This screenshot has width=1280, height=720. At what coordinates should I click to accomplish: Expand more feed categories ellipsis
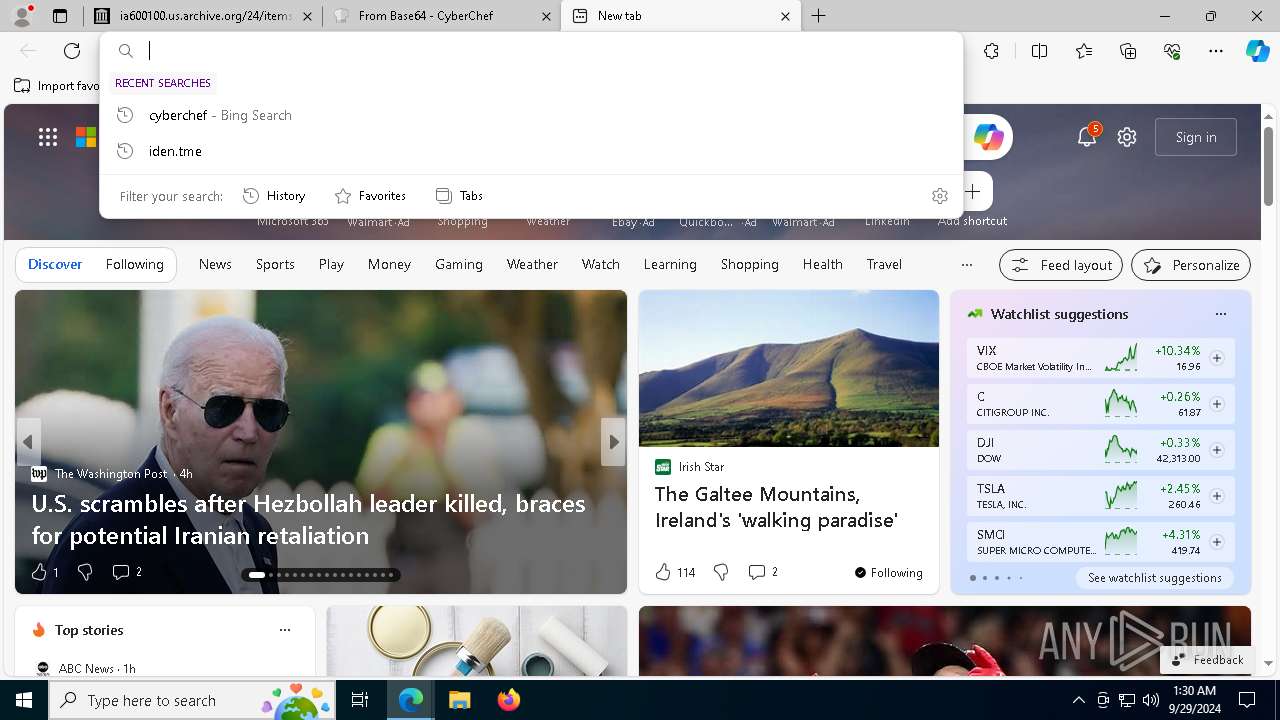coord(966,265)
